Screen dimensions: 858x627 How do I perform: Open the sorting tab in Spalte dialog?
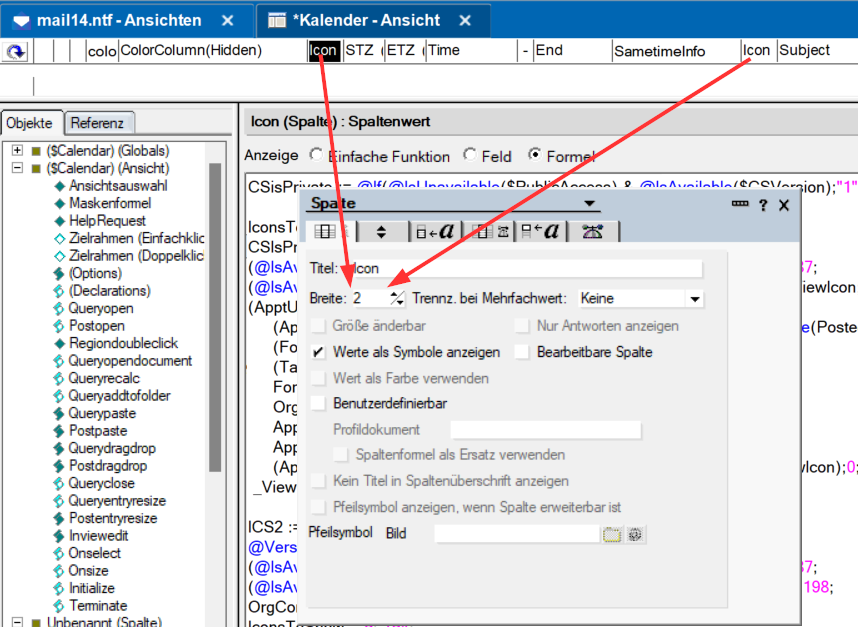point(381,231)
